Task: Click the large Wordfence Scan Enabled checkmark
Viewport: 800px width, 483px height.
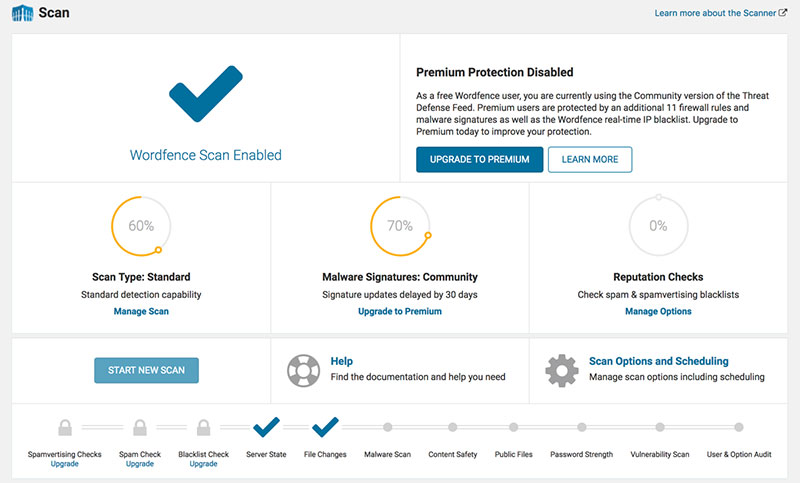Action: pos(205,97)
